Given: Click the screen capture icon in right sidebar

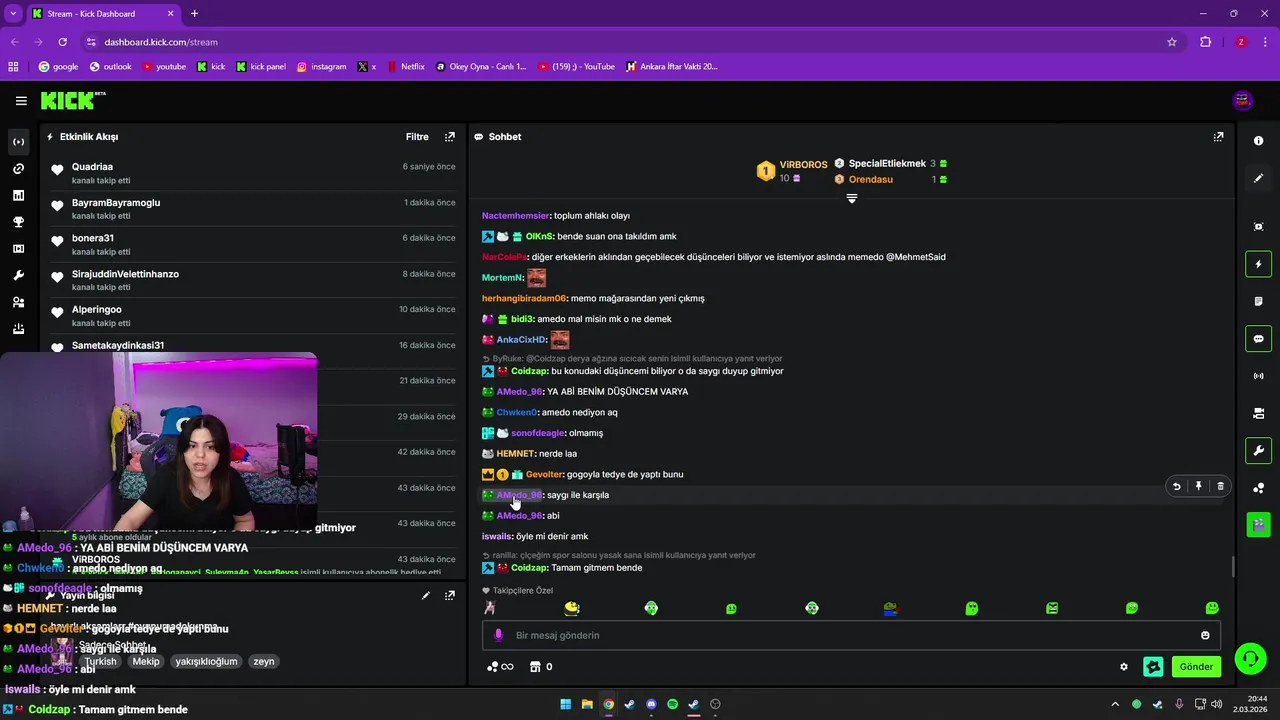Looking at the screenshot, I should coord(1258,227).
